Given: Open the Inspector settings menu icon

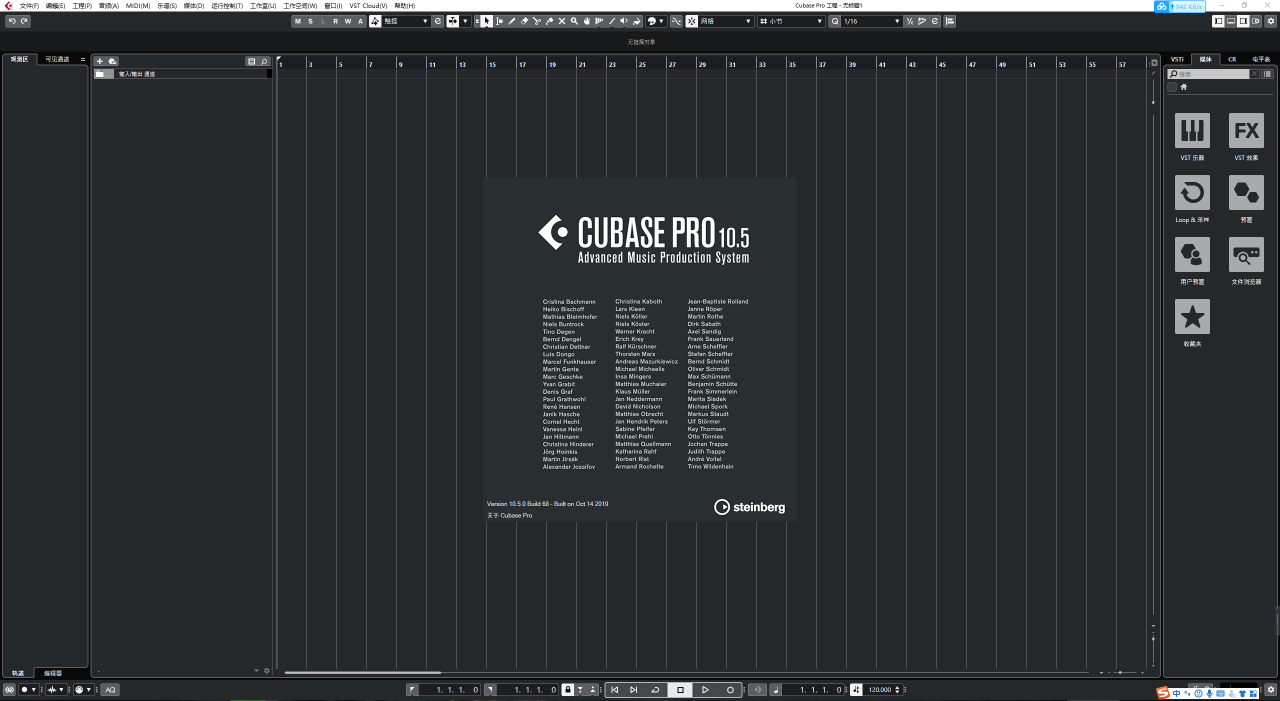Looking at the screenshot, I should 83,60.
